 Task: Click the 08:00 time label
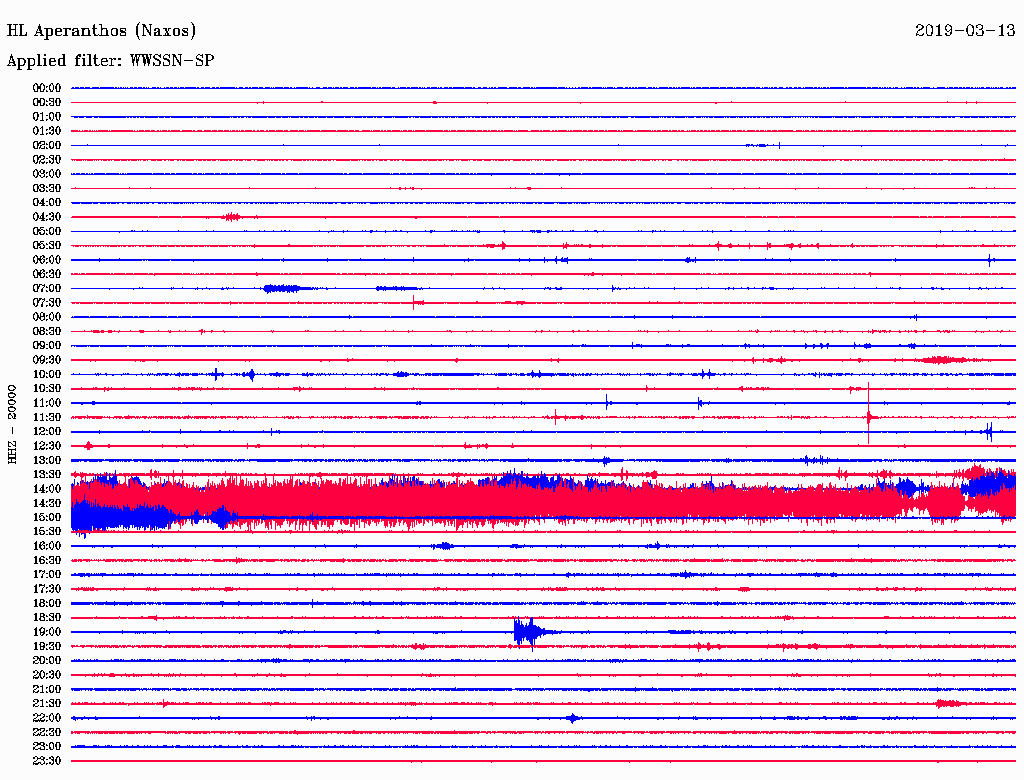47,317
